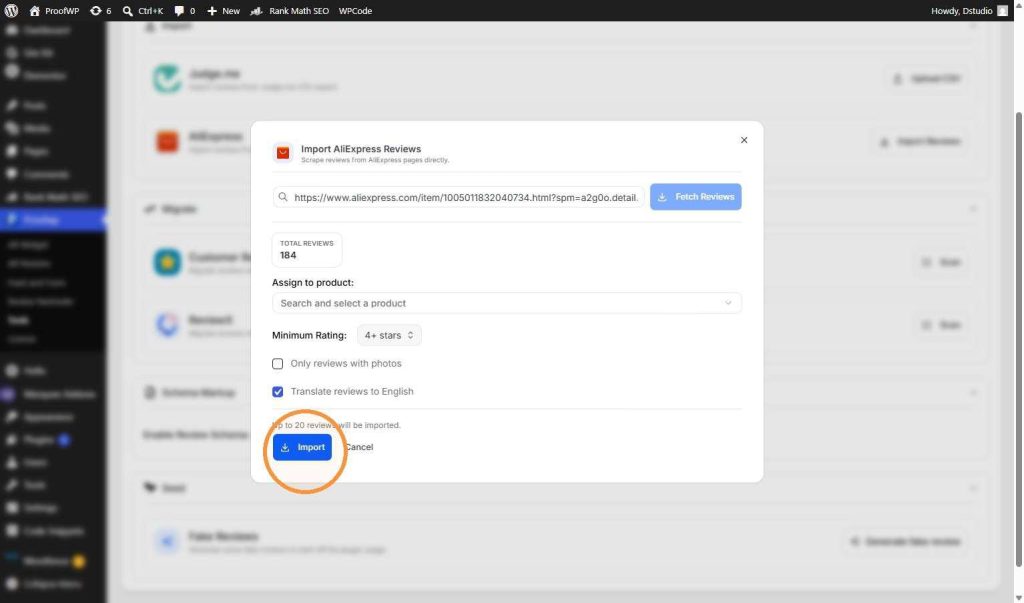Cancel the review import

tap(359, 447)
